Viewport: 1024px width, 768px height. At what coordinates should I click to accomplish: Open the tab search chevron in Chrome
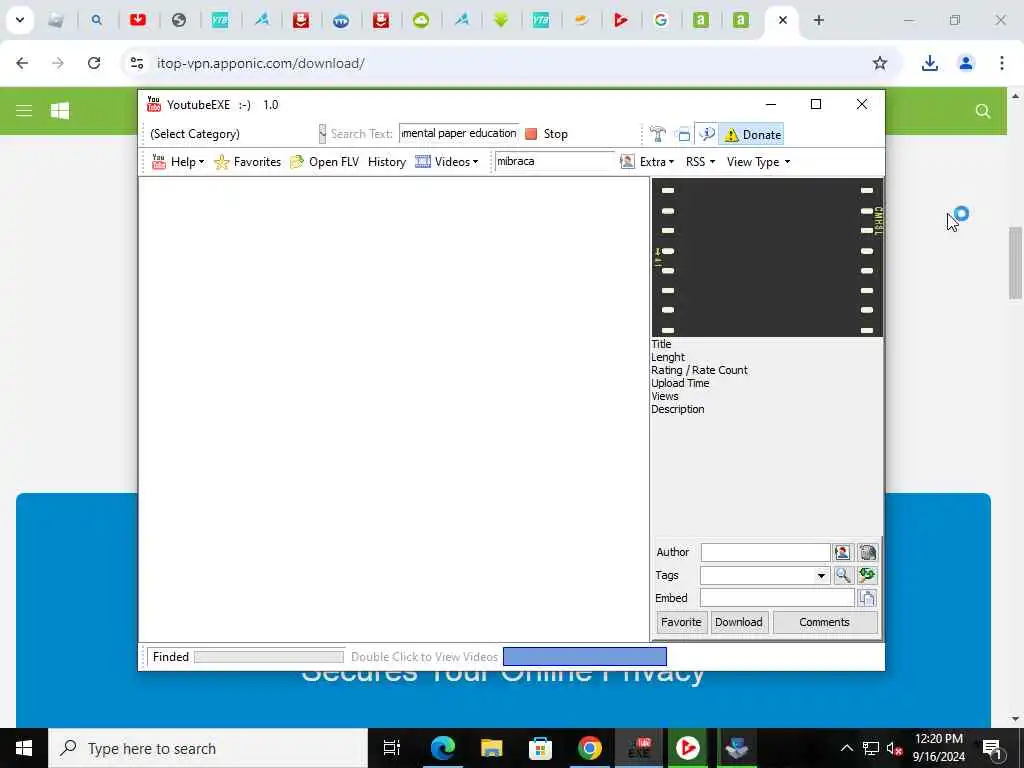[x=20, y=20]
